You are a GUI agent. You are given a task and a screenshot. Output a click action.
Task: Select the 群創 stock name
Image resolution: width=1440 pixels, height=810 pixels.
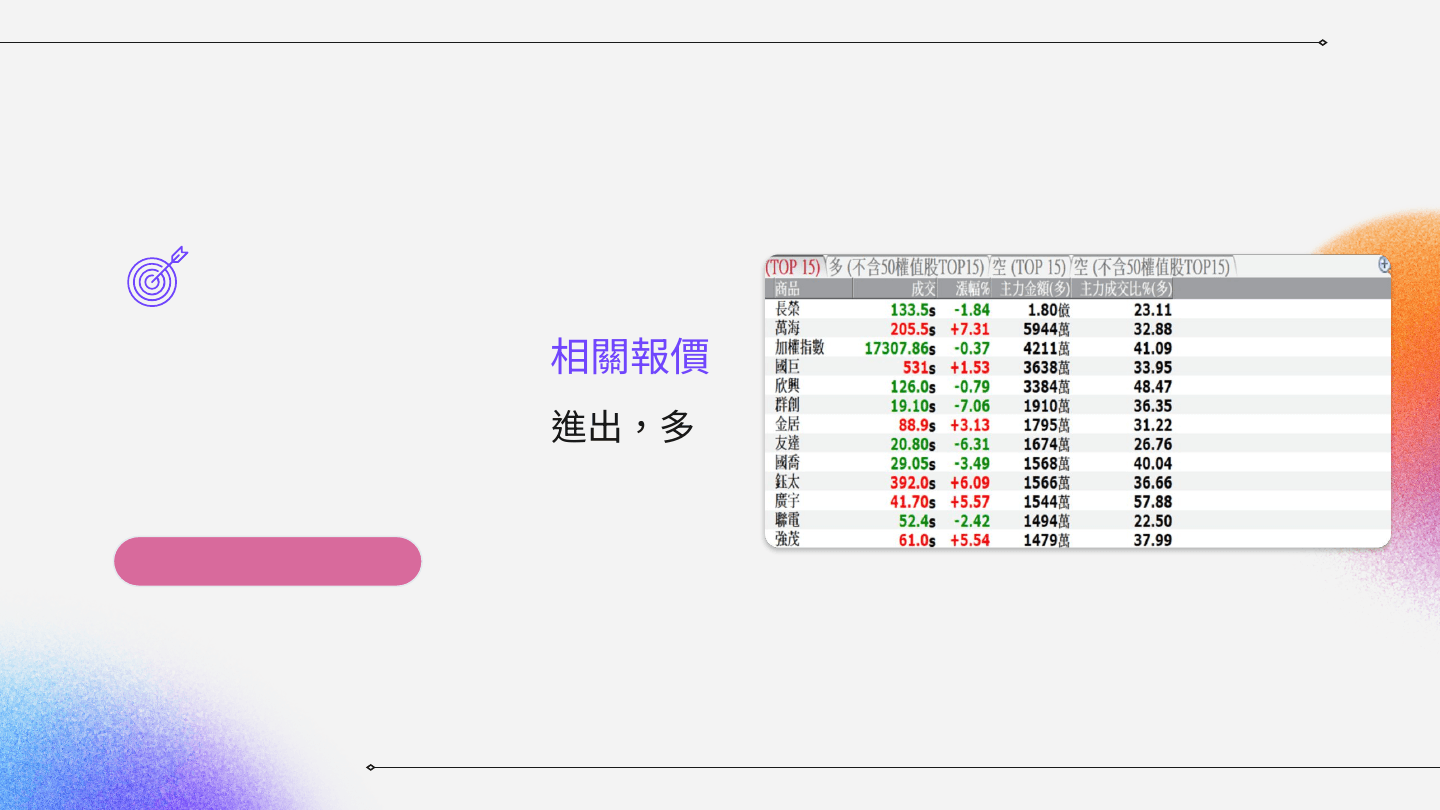788,405
